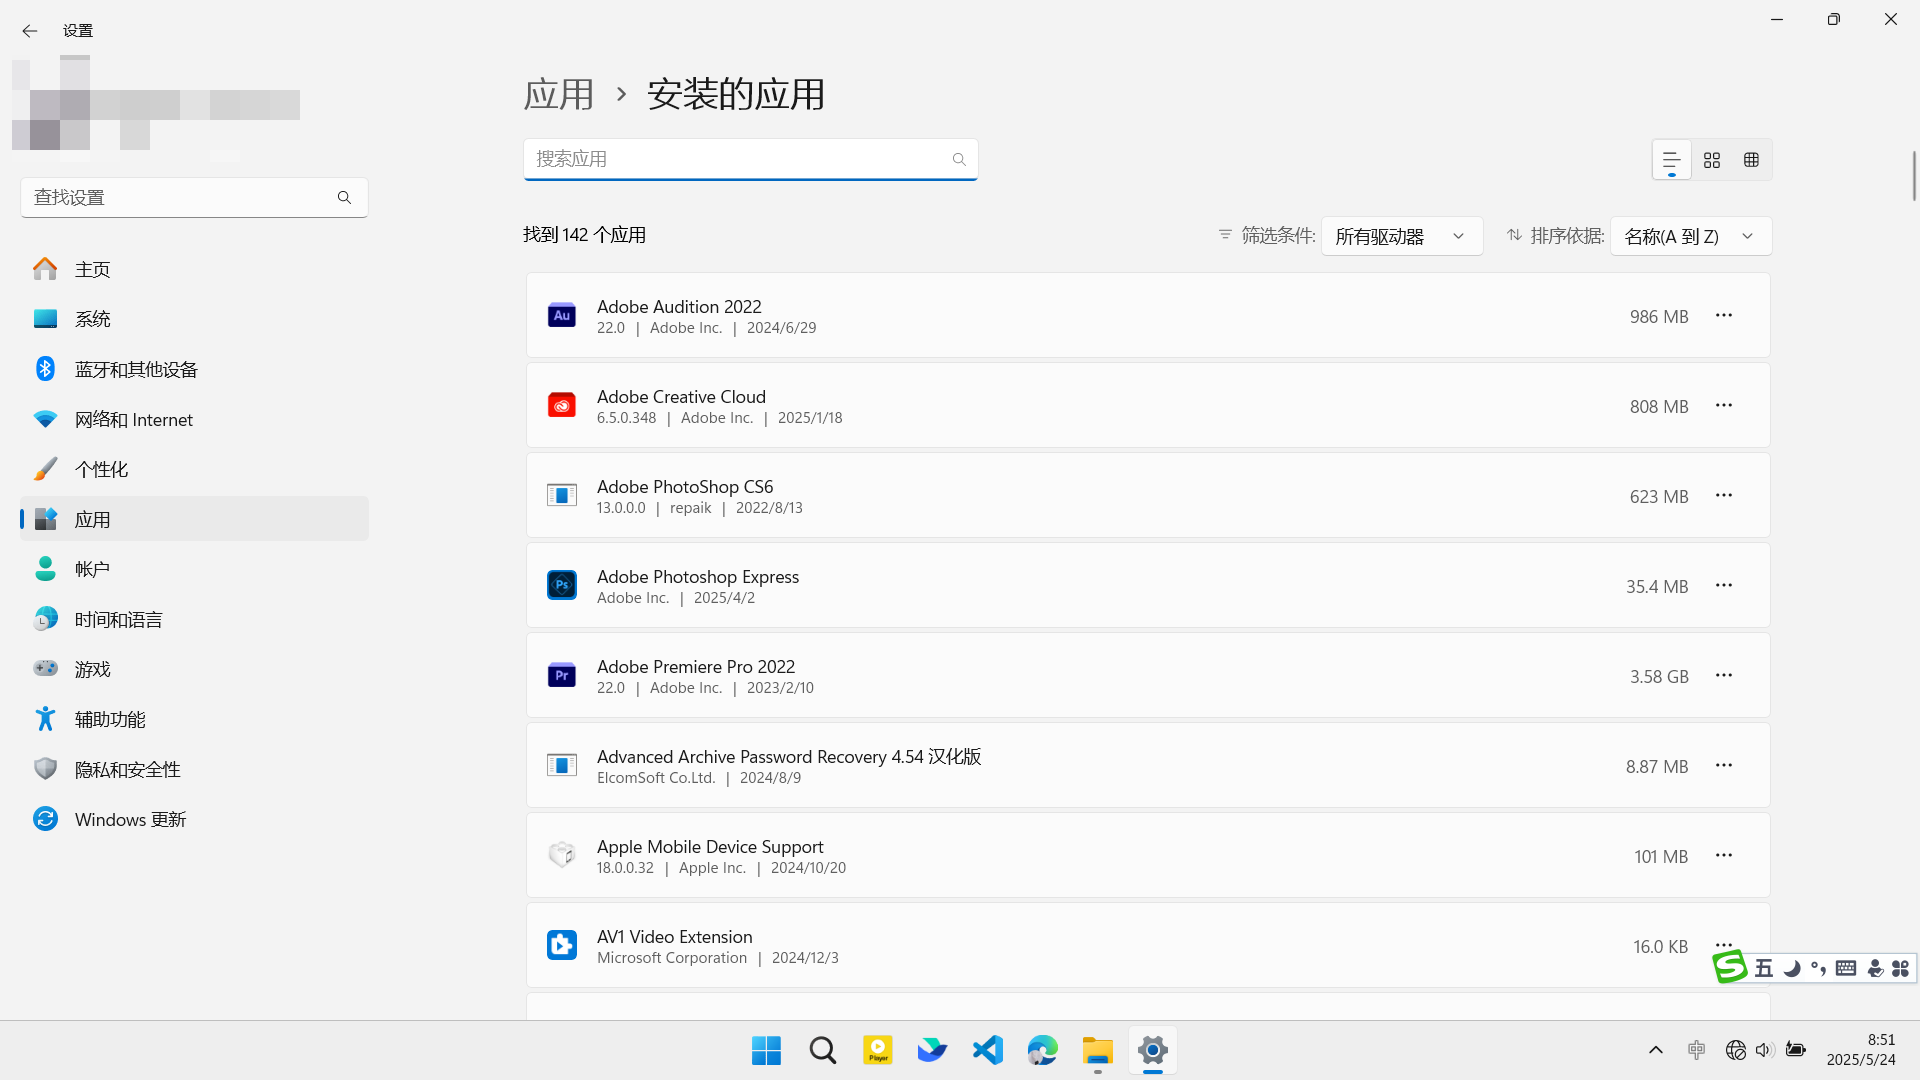Click the search icon in 搜索应用 box
Viewport: 1920px width, 1080px height.
click(x=959, y=160)
